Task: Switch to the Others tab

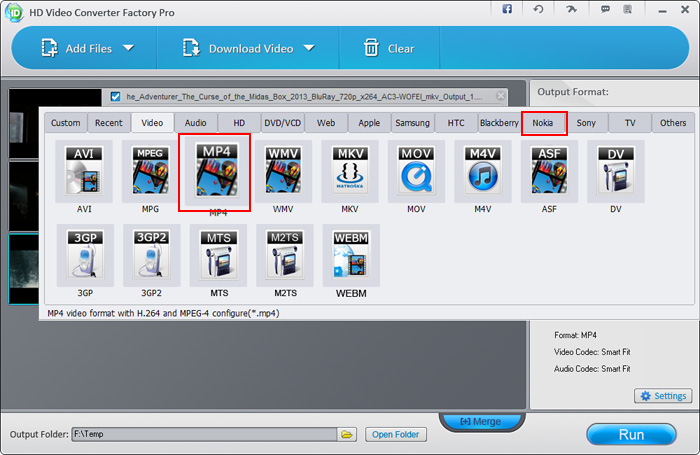Action: click(x=673, y=123)
